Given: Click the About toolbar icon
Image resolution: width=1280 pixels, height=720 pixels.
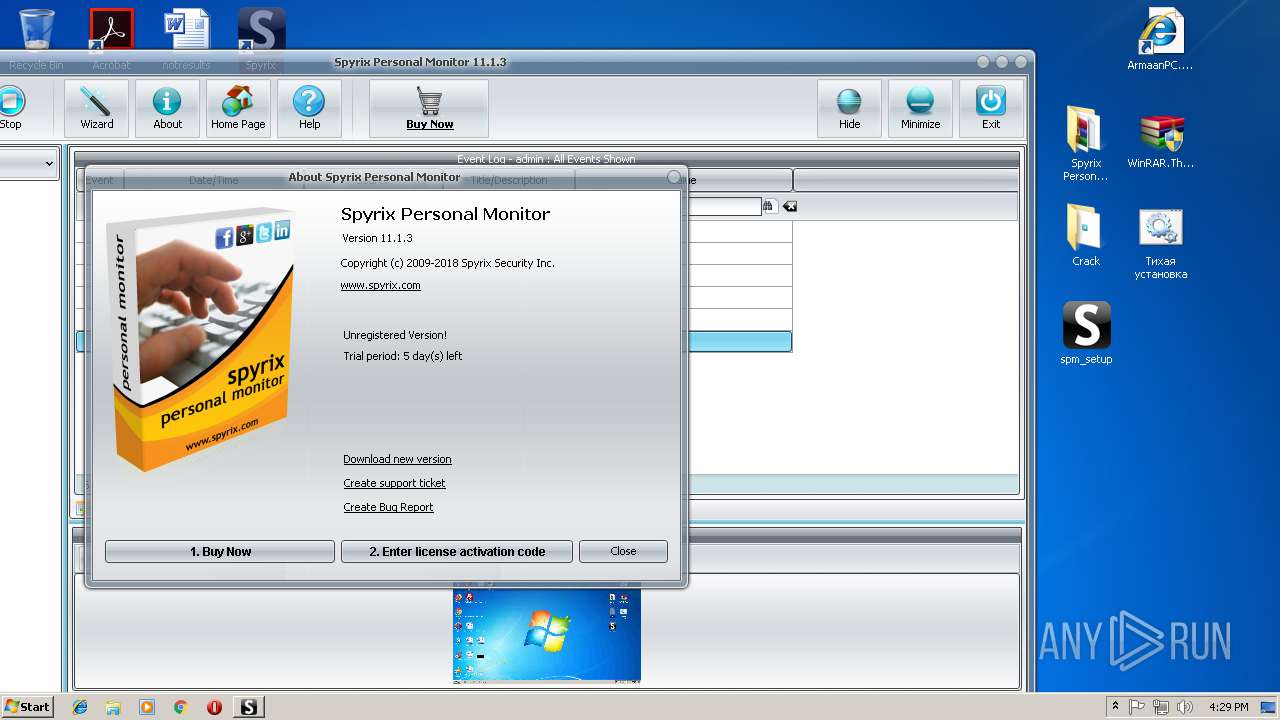Looking at the screenshot, I should click(167, 108).
